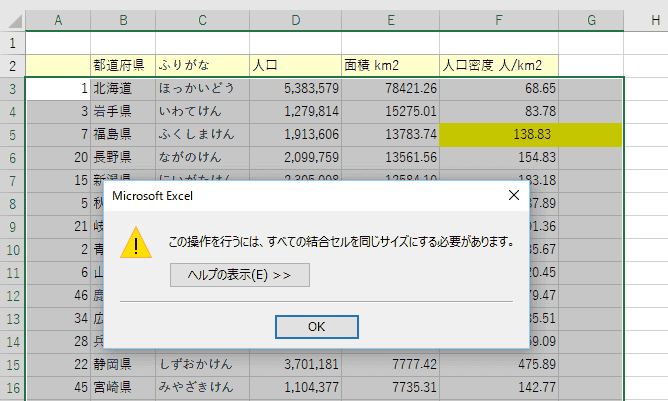Image resolution: width=668 pixels, height=401 pixels.
Task: Expand help with ヘルプの表示(E) button
Action: 240,275
